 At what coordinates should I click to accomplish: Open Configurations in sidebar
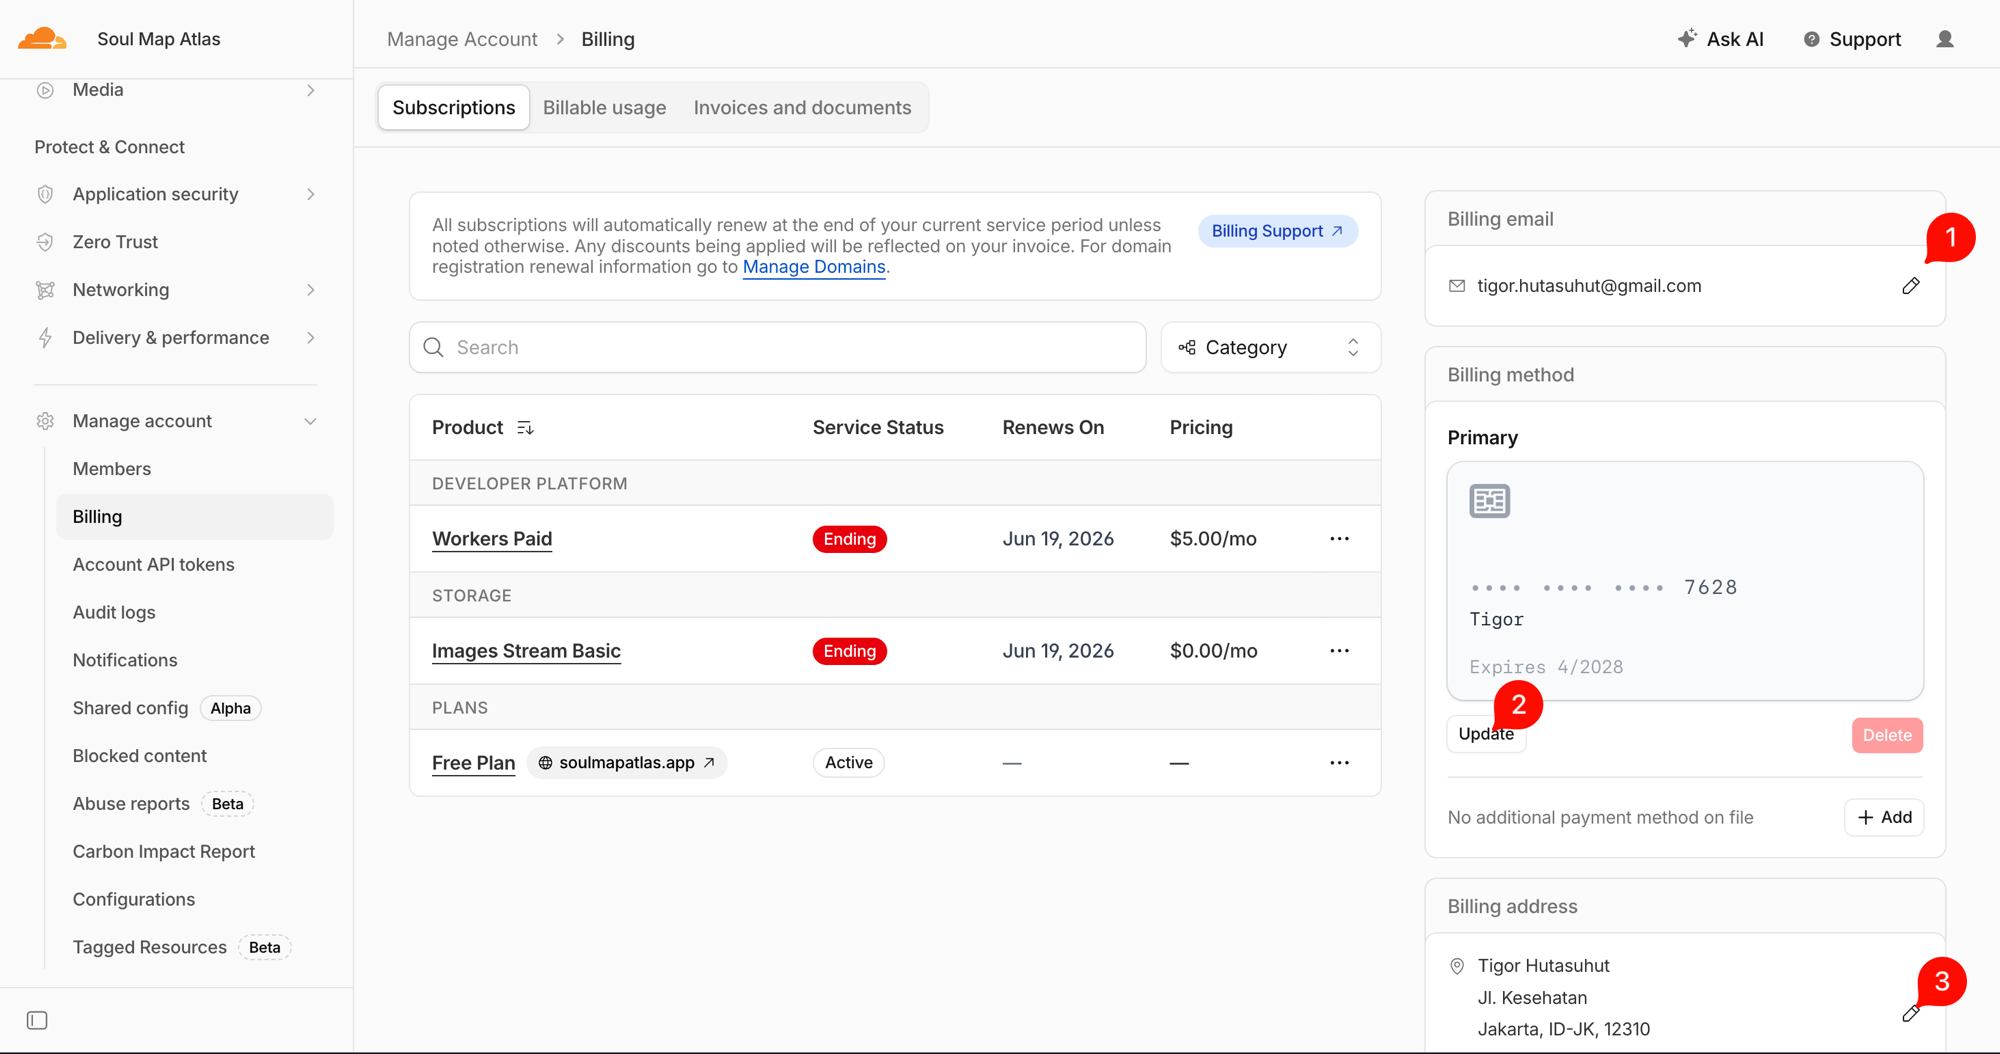click(x=133, y=899)
